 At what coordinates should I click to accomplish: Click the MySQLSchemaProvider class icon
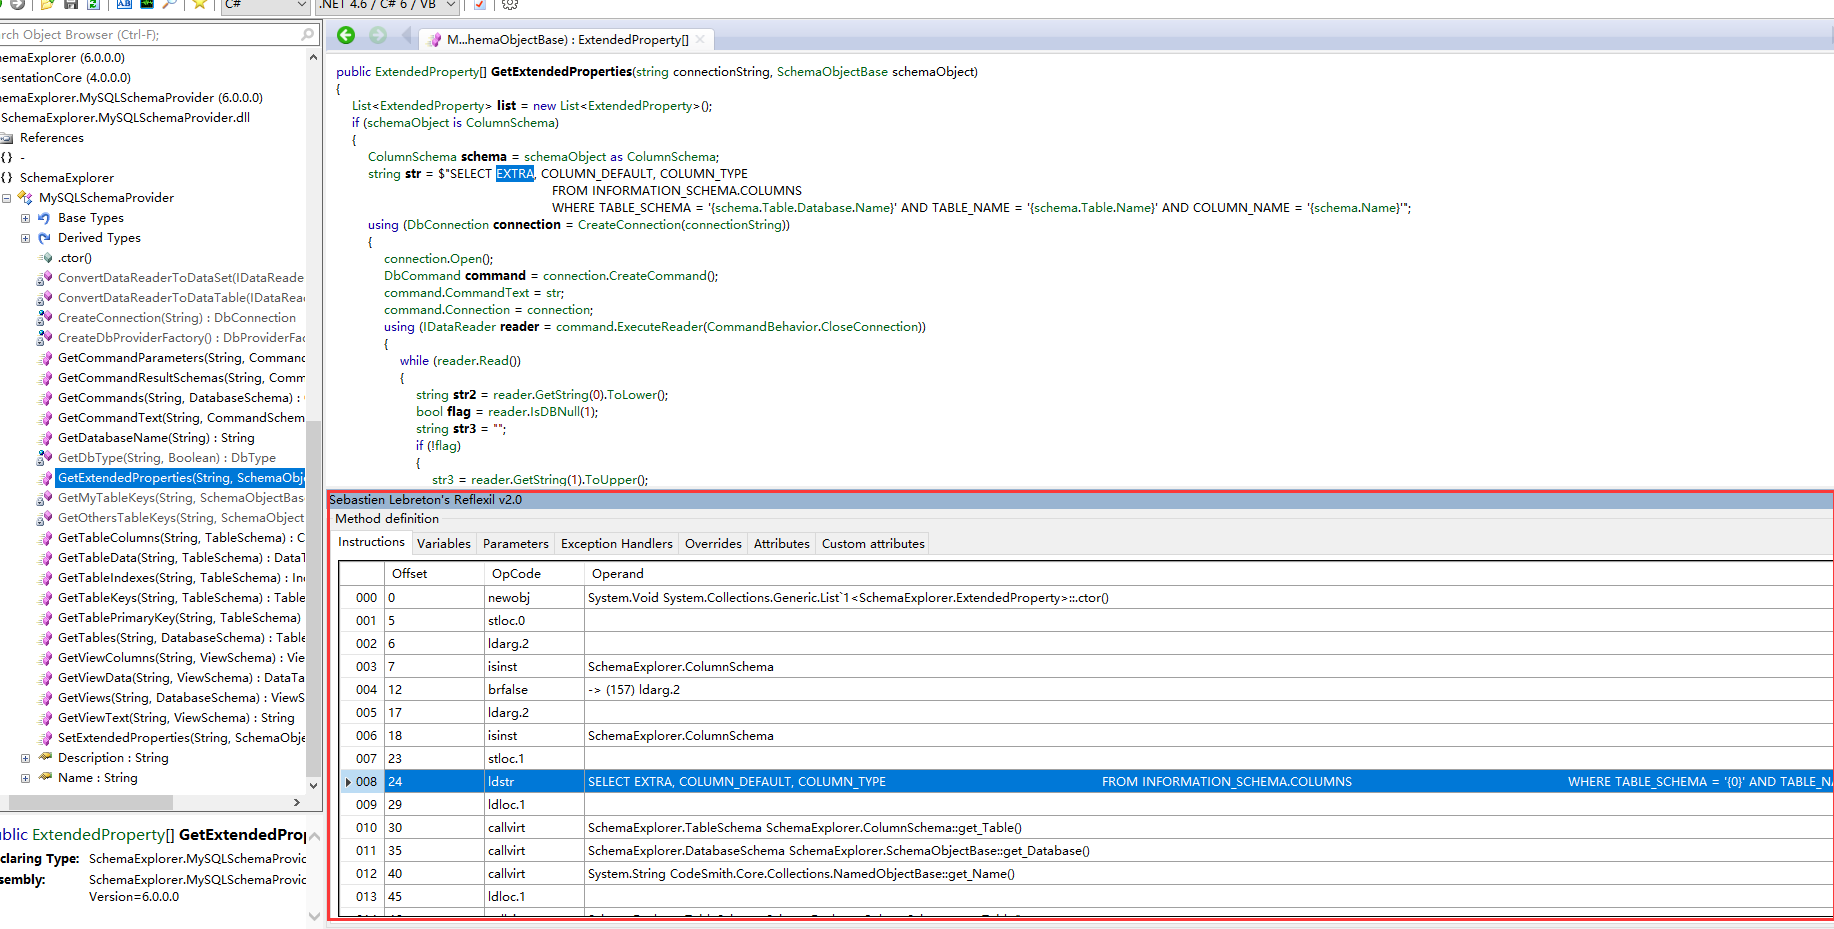click(x=26, y=198)
